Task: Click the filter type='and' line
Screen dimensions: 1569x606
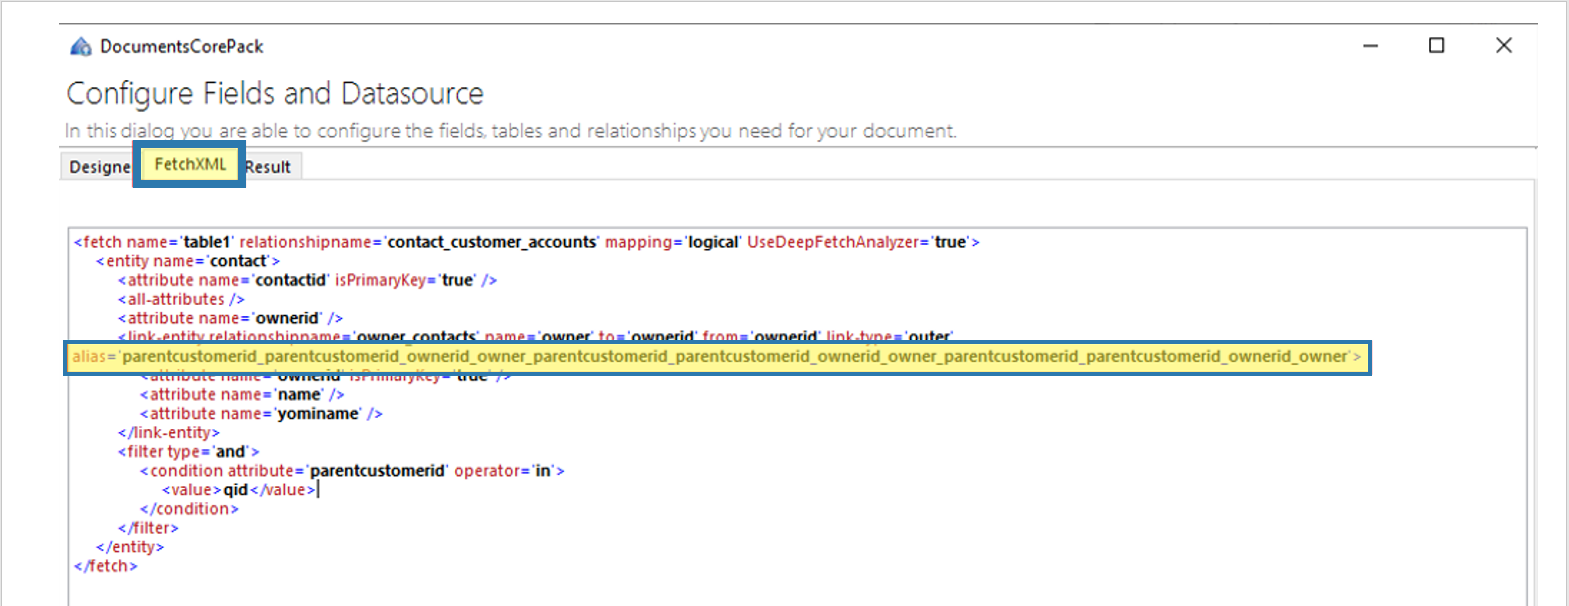Action: [188, 452]
